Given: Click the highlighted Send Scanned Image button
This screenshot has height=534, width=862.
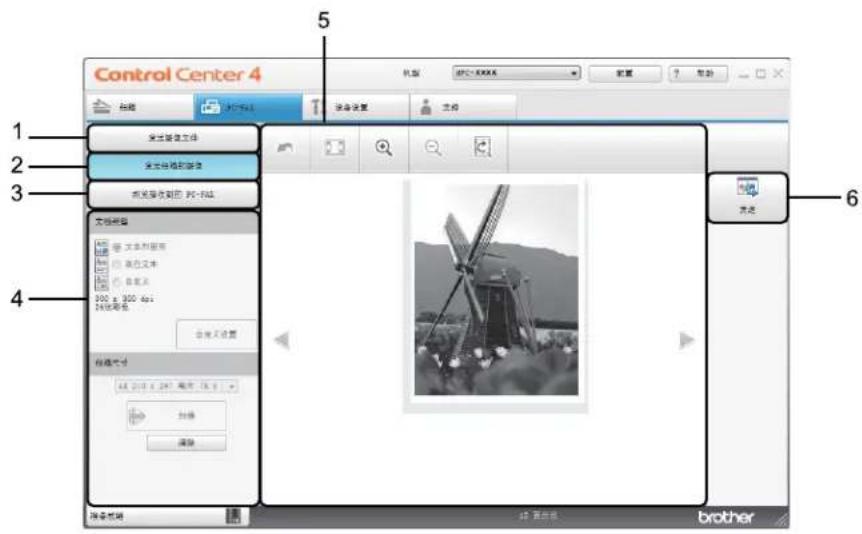Looking at the screenshot, I should (173, 166).
